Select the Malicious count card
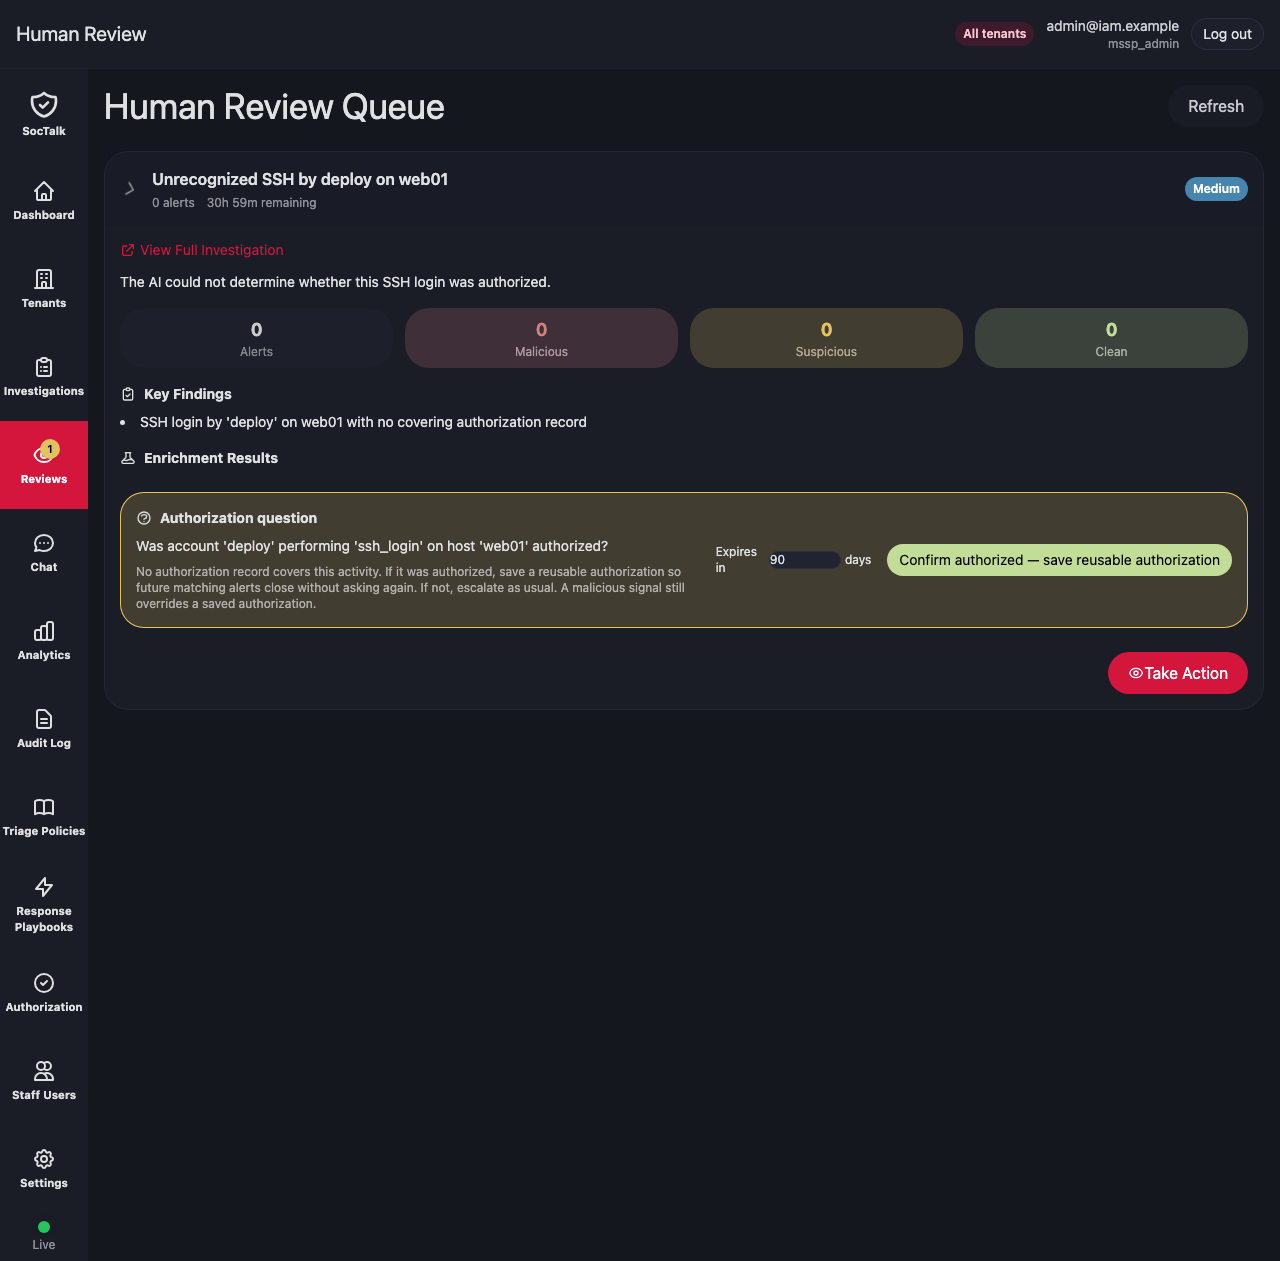The width and height of the screenshot is (1280, 1261). point(541,338)
